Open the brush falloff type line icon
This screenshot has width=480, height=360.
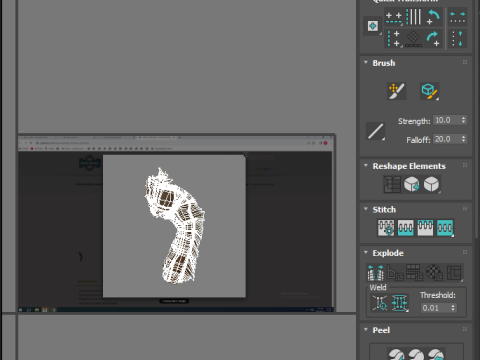376,131
